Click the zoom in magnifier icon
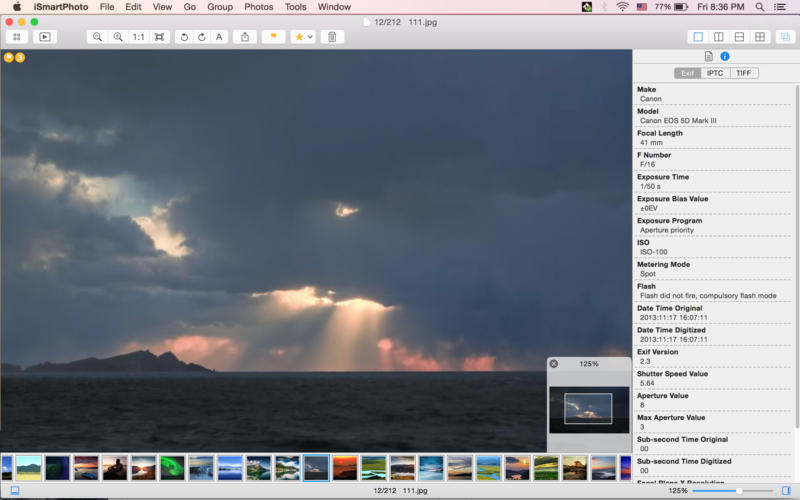The image size is (800, 500). point(118,37)
